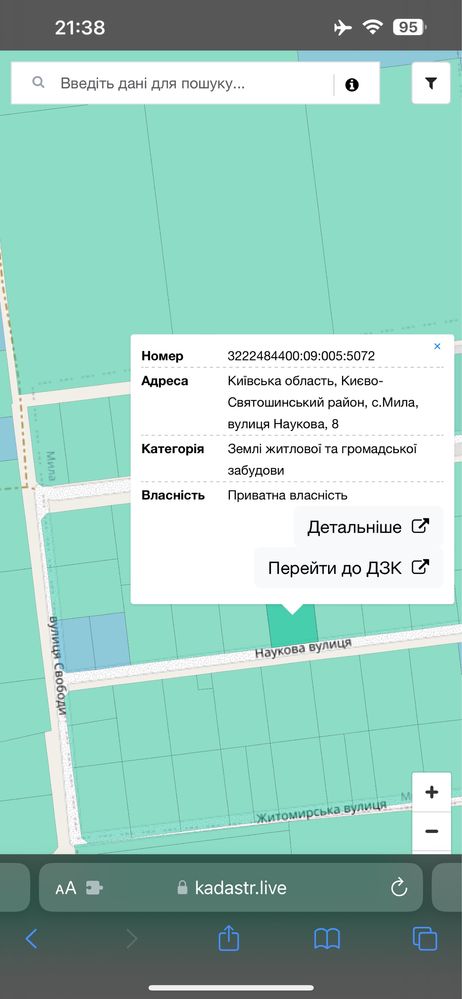Open Детальніше parcel details
The width and height of the screenshot is (462, 999).
pyautogui.click(x=368, y=527)
